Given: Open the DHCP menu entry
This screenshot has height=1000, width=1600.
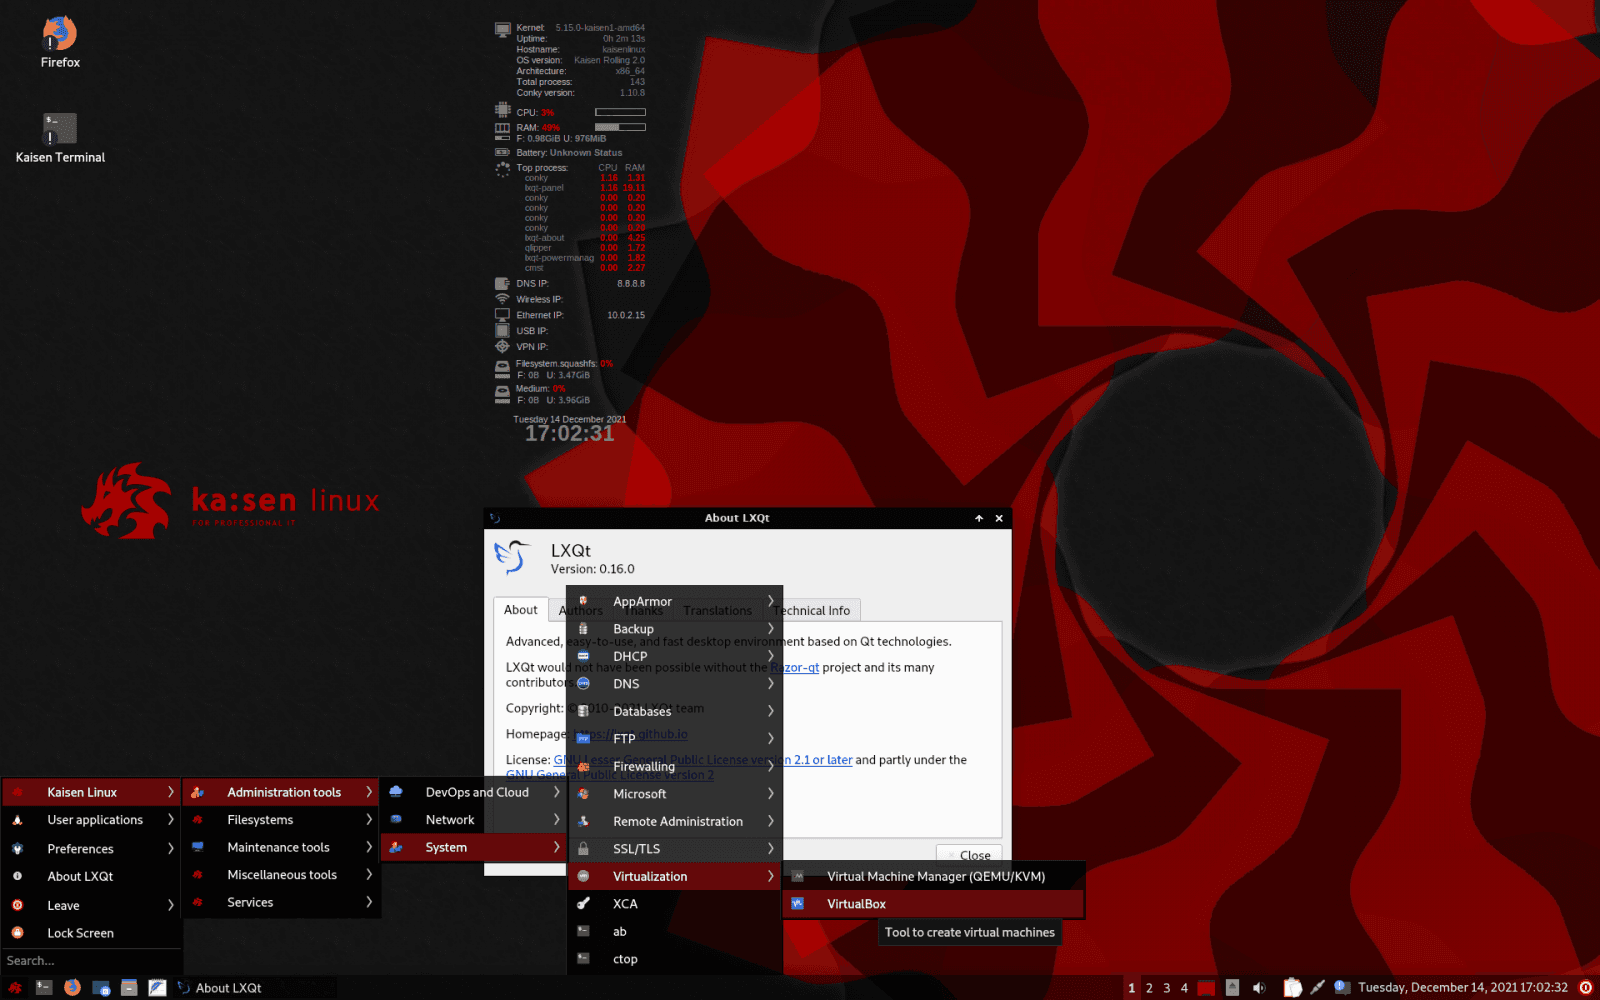Looking at the screenshot, I should coord(675,656).
